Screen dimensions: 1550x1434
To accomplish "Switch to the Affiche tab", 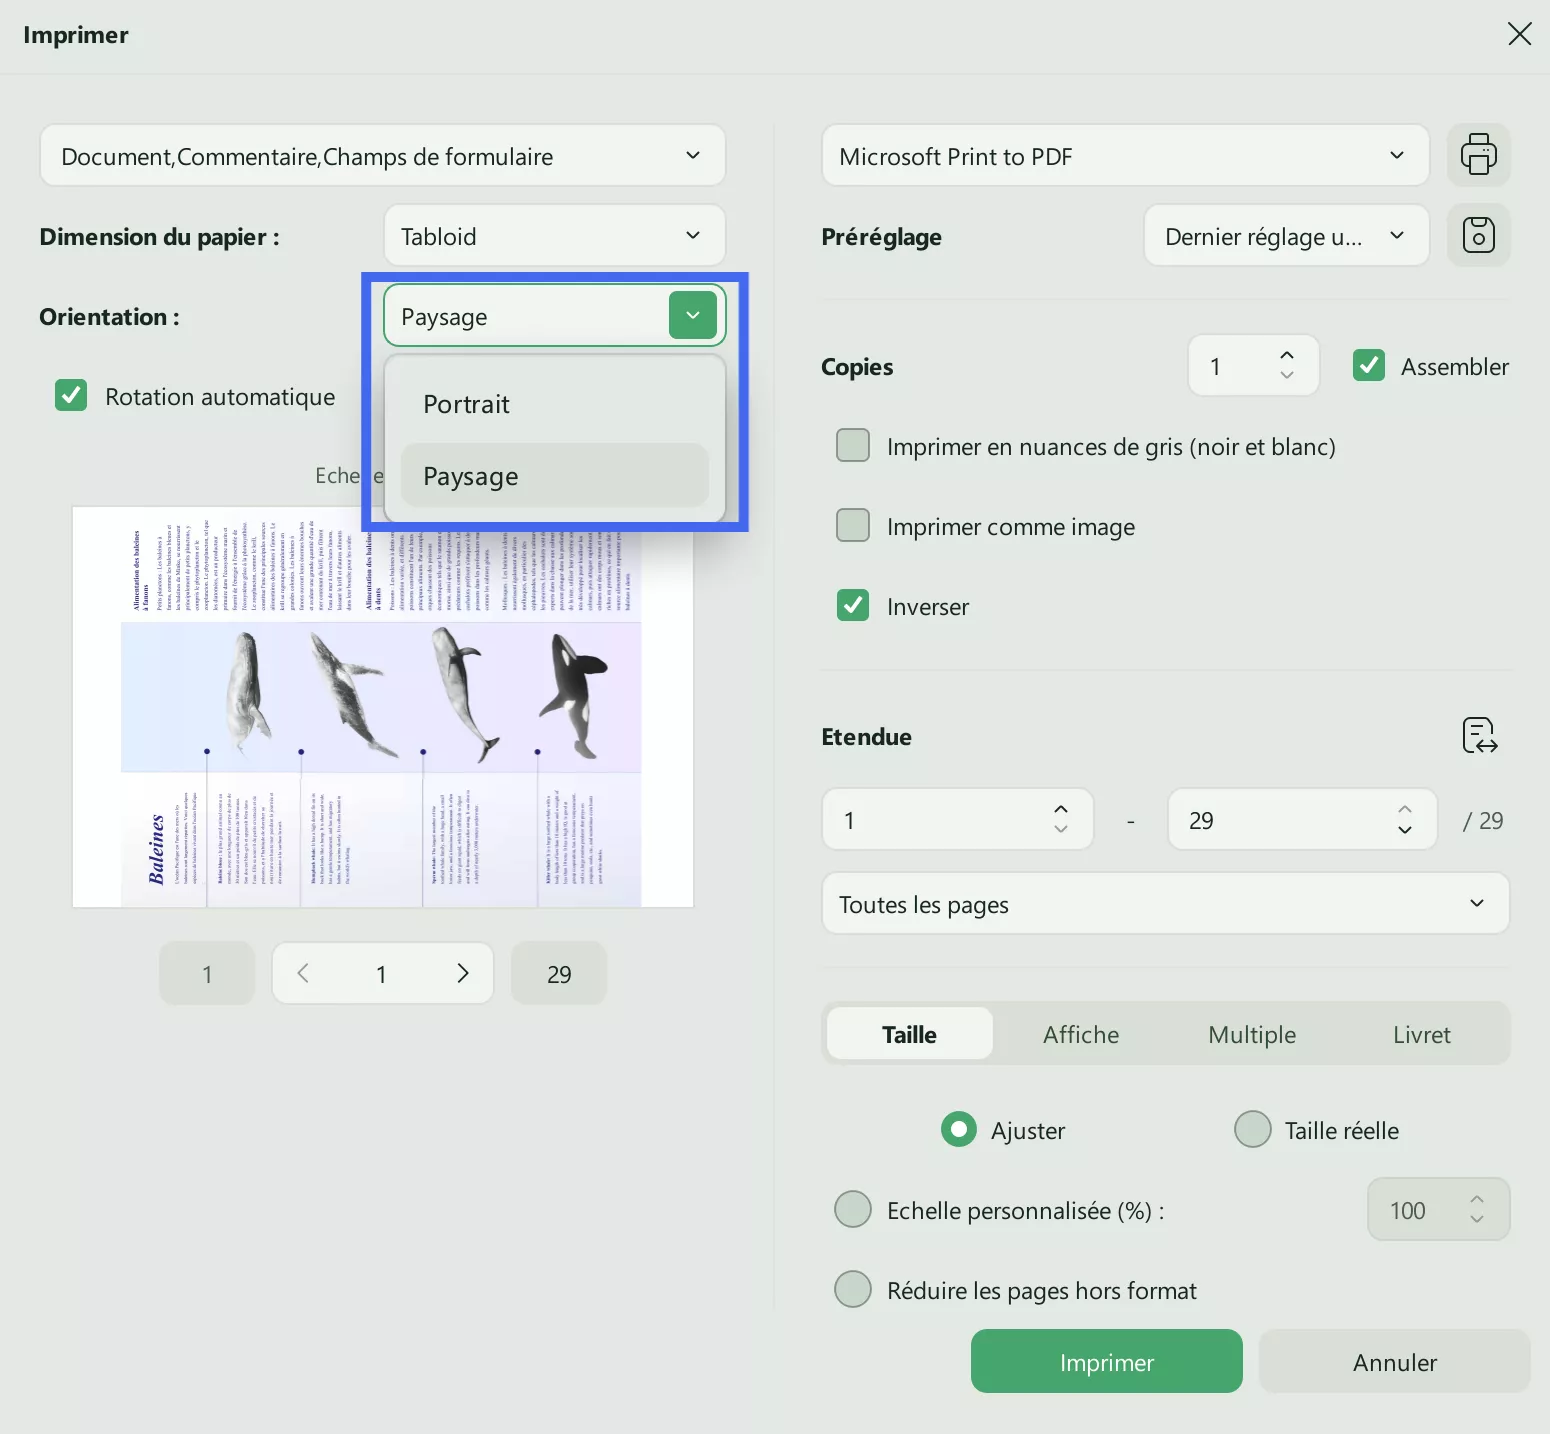I will pyautogui.click(x=1081, y=1034).
